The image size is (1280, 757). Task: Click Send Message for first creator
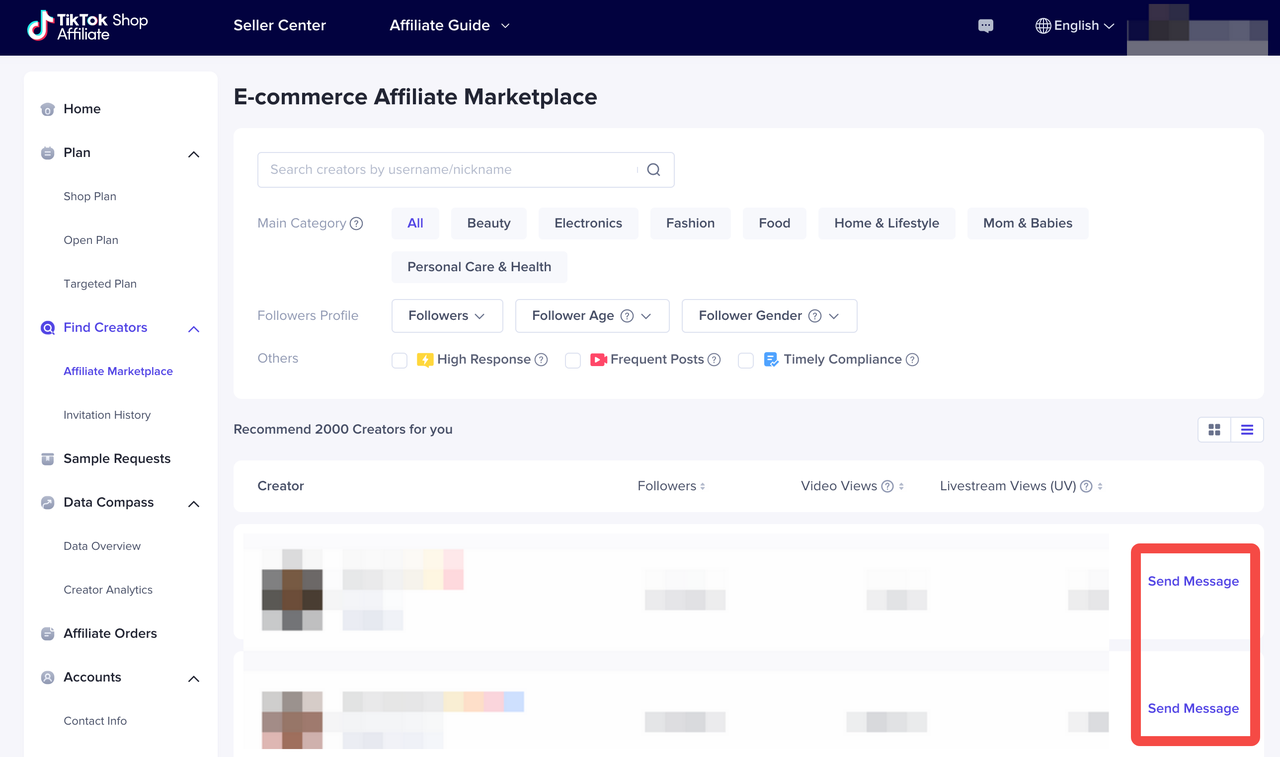point(1193,582)
